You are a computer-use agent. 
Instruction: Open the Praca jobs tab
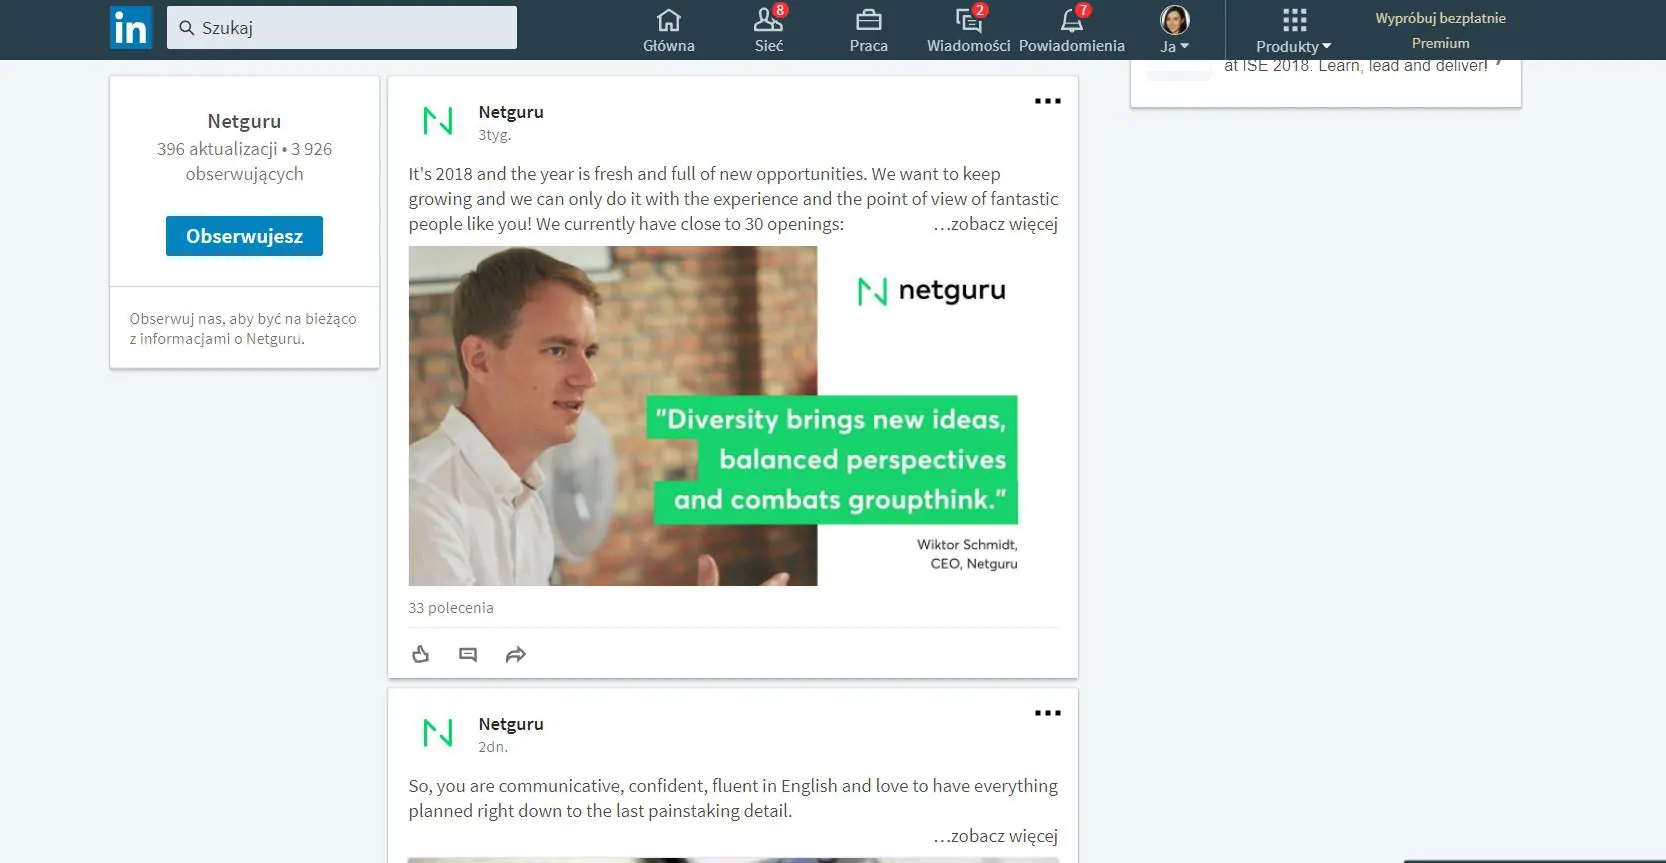point(869,30)
